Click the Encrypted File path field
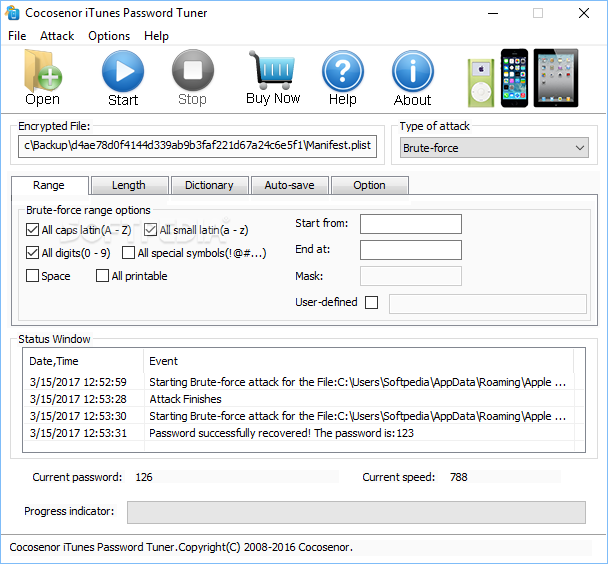This screenshot has width=608, height=564. [197, 146]
